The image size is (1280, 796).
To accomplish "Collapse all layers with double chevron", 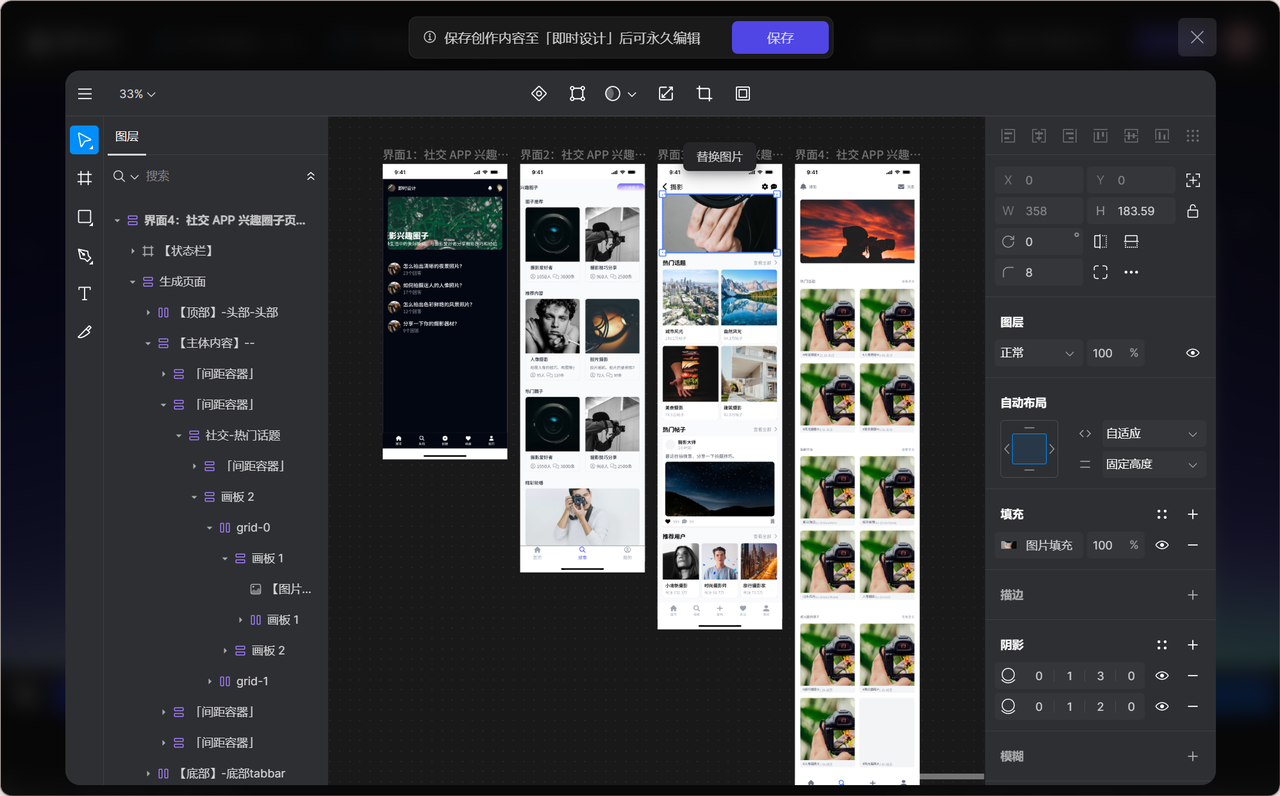I will [310, 176].
